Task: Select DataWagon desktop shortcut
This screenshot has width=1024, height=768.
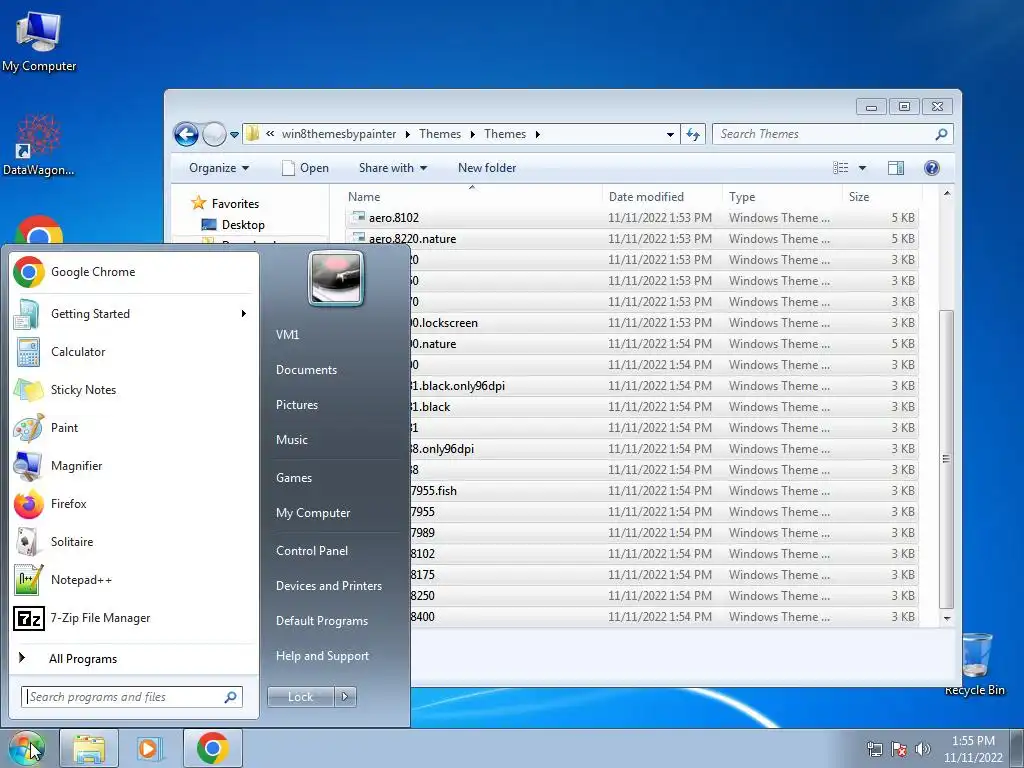Action: [x=39, y=145]
